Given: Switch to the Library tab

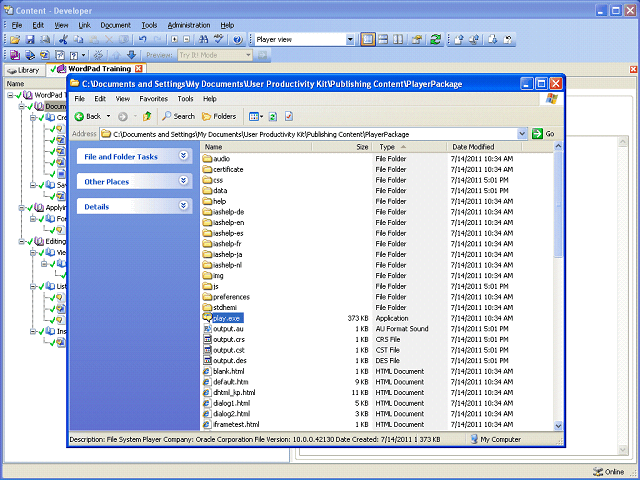Looking at the screenshot, I should [23, 70].
